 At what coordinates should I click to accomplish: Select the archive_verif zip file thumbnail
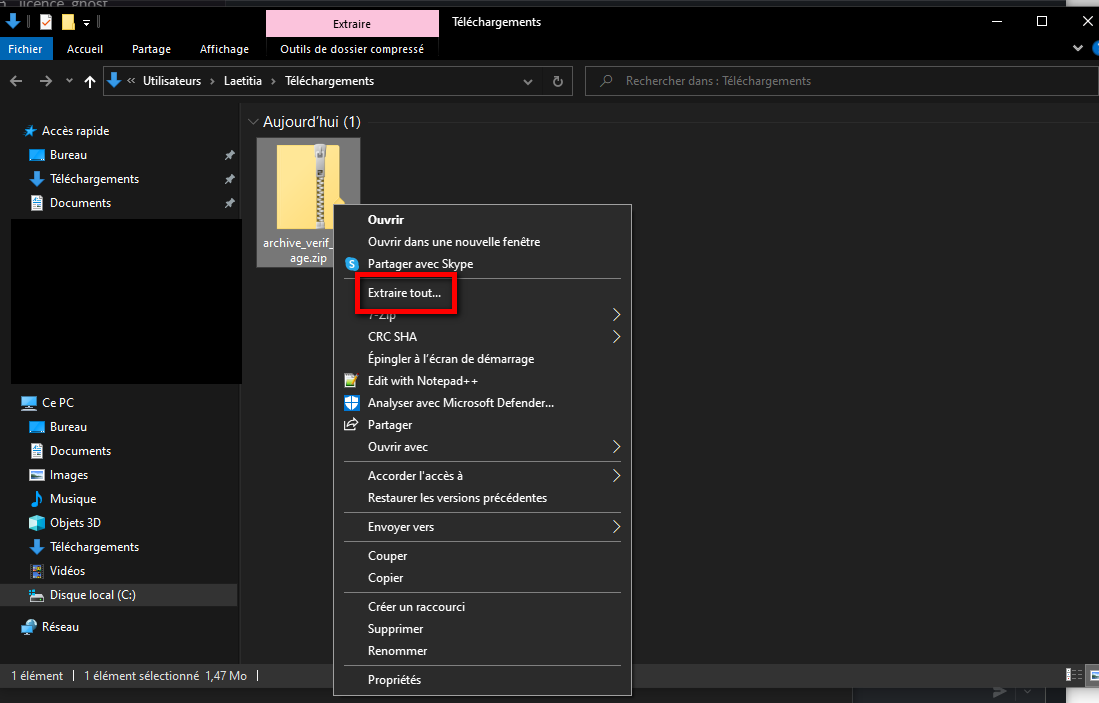306,190
